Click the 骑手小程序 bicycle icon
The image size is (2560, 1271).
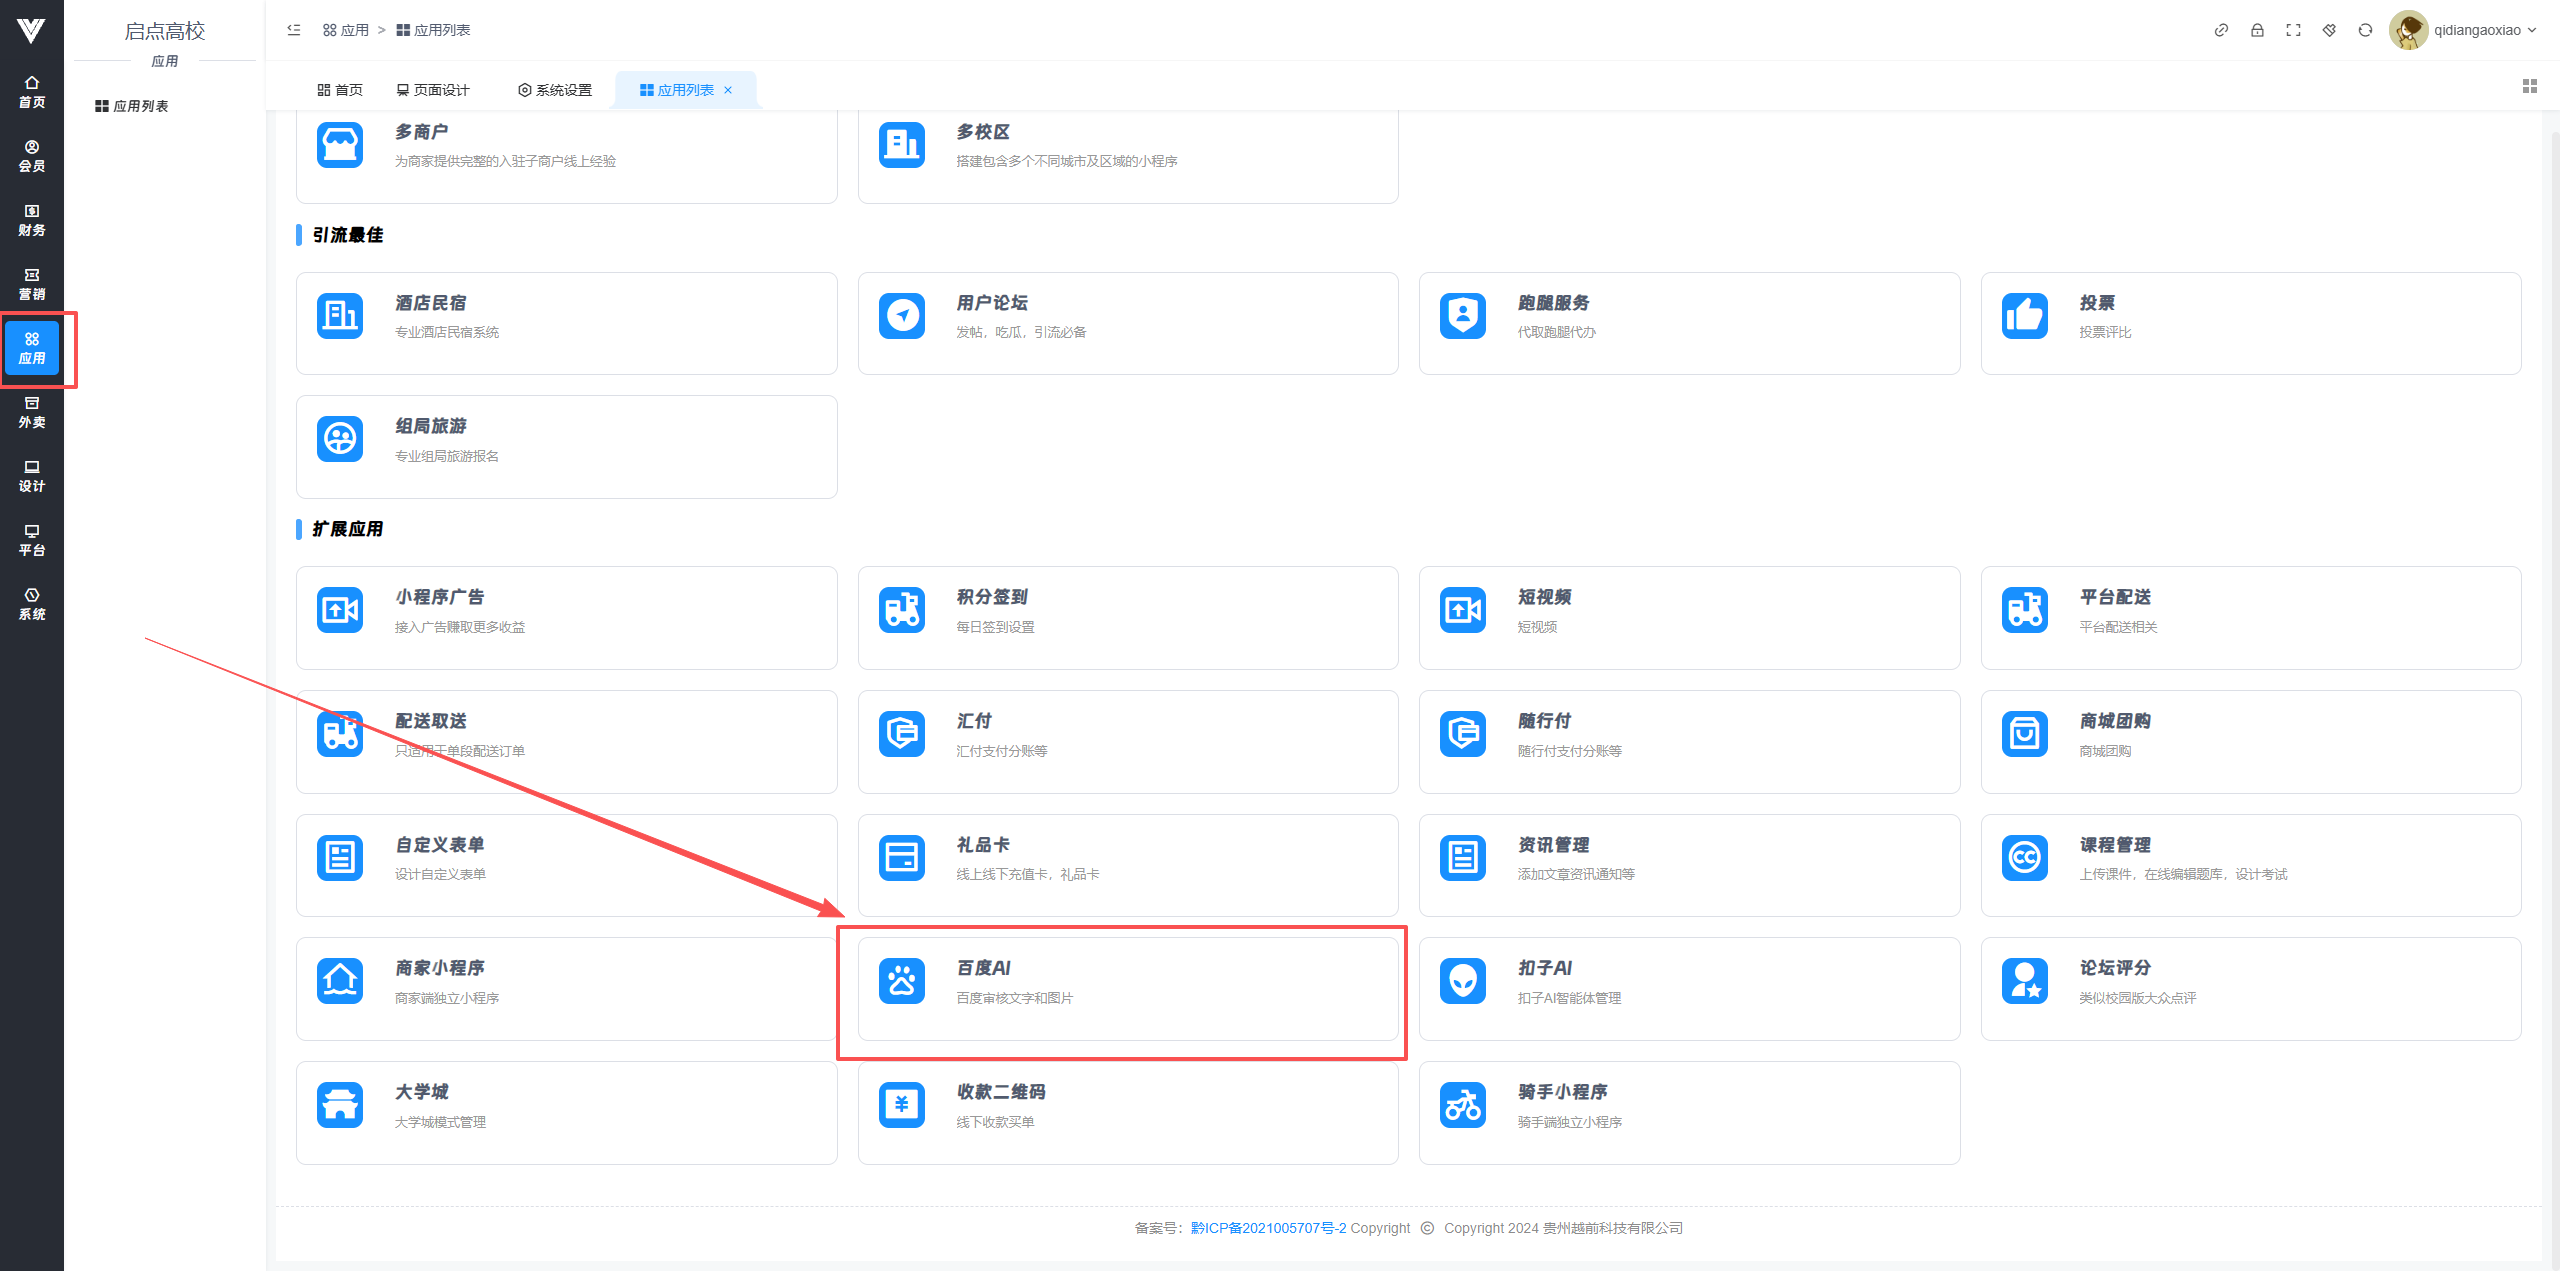pyautogui.click(x=1462, y=1105)
